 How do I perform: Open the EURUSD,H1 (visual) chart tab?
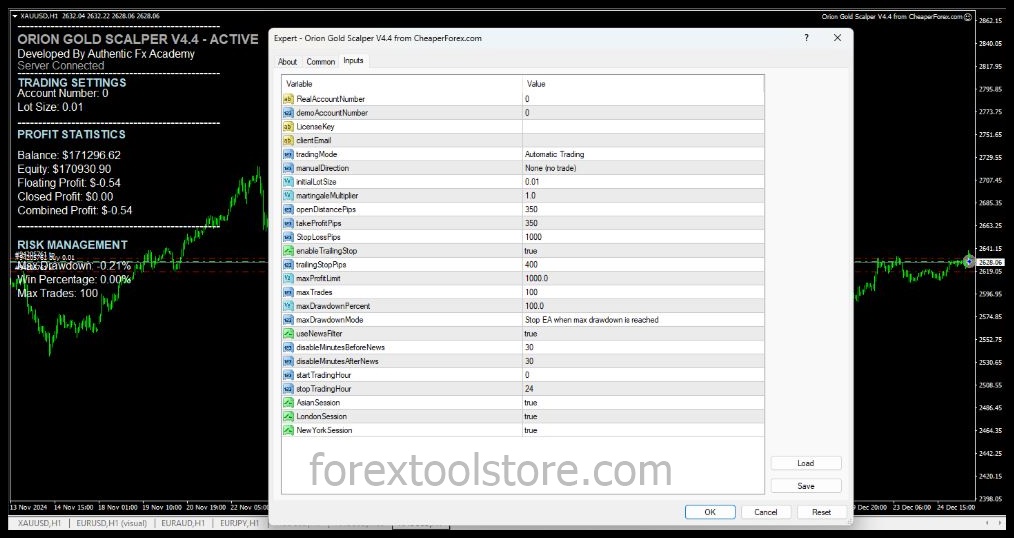tap(112, 523)
